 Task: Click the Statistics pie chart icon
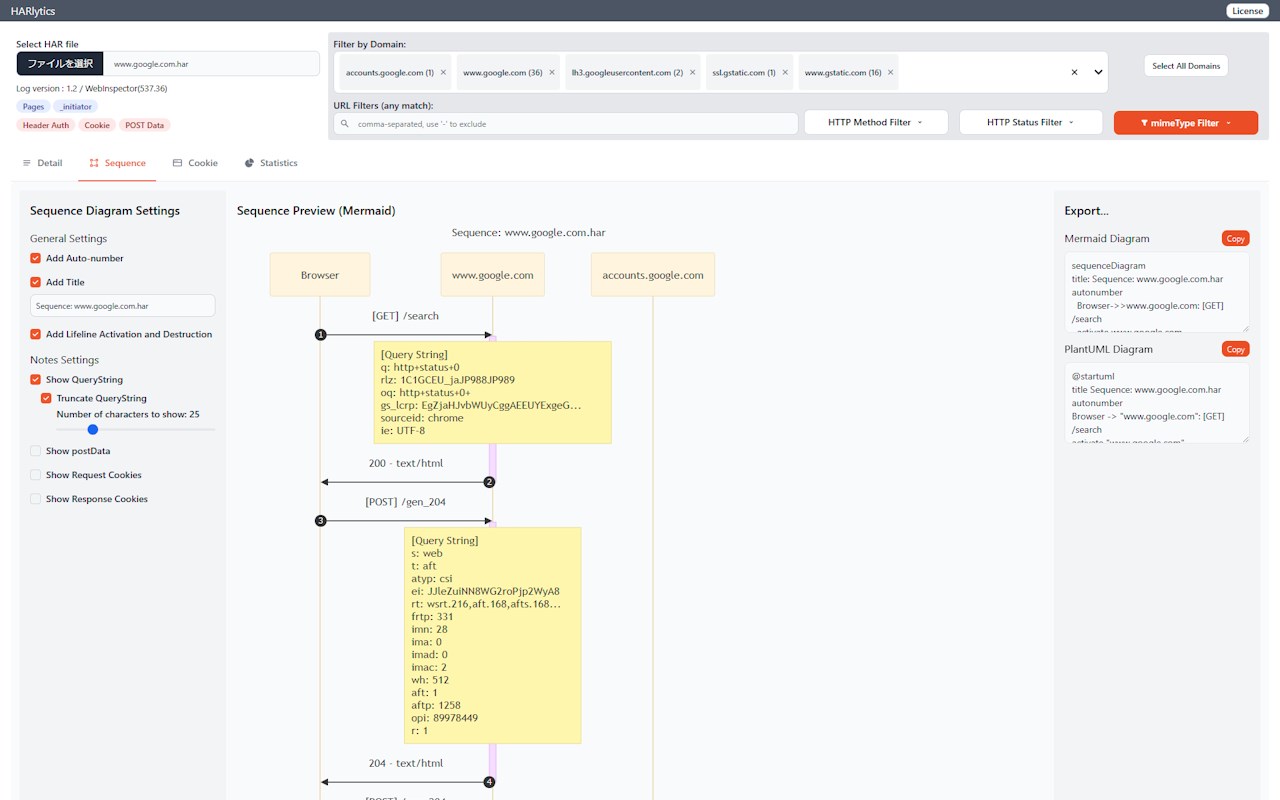coord(249,163)
